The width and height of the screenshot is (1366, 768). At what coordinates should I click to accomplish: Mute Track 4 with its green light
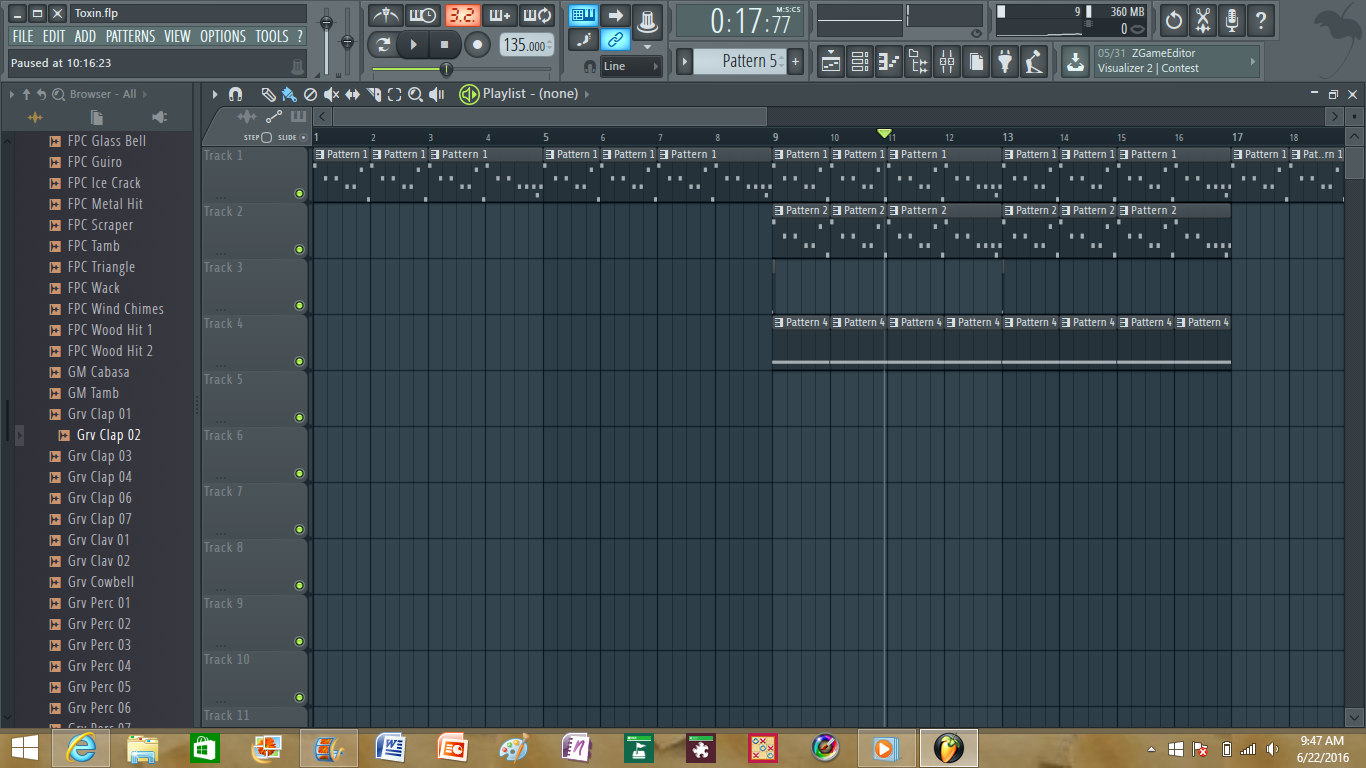(x=299, y=361)
